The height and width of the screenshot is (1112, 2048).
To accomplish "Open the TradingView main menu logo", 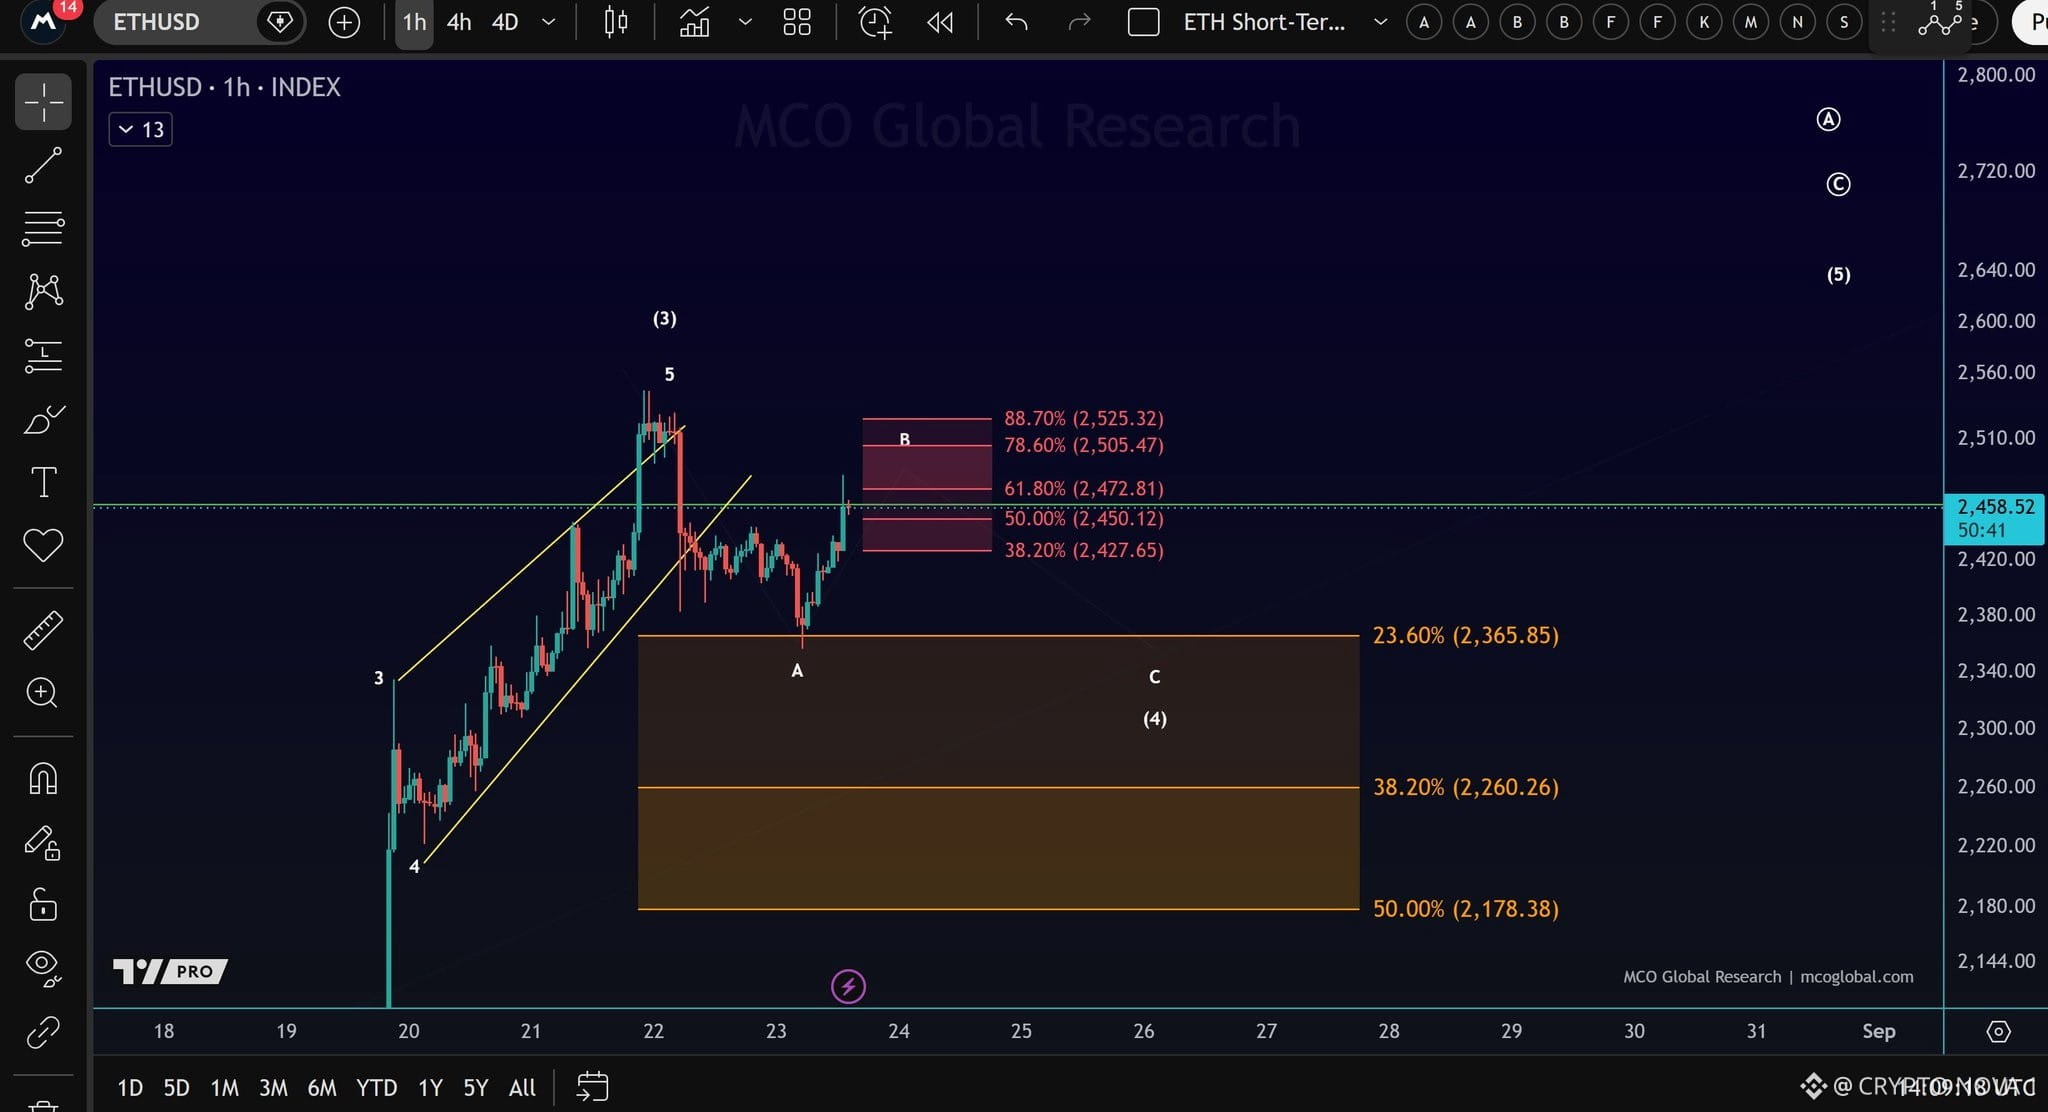I will click(43, 21).
